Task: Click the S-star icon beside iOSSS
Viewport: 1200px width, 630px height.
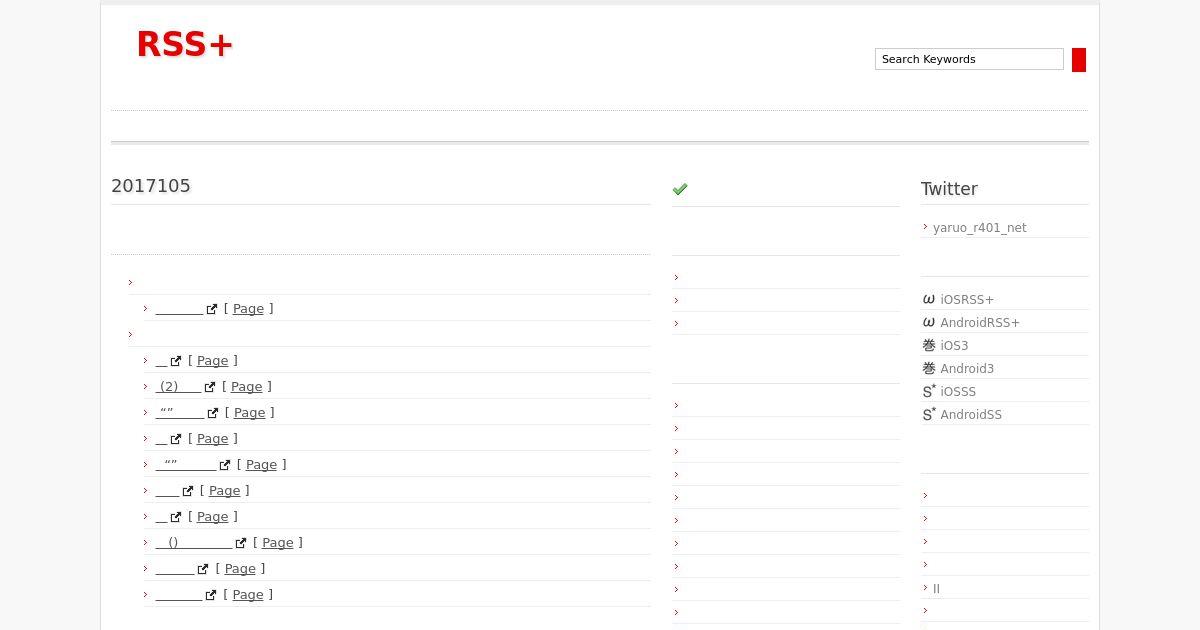Action: pyautogui.click(x=929, y=391)
